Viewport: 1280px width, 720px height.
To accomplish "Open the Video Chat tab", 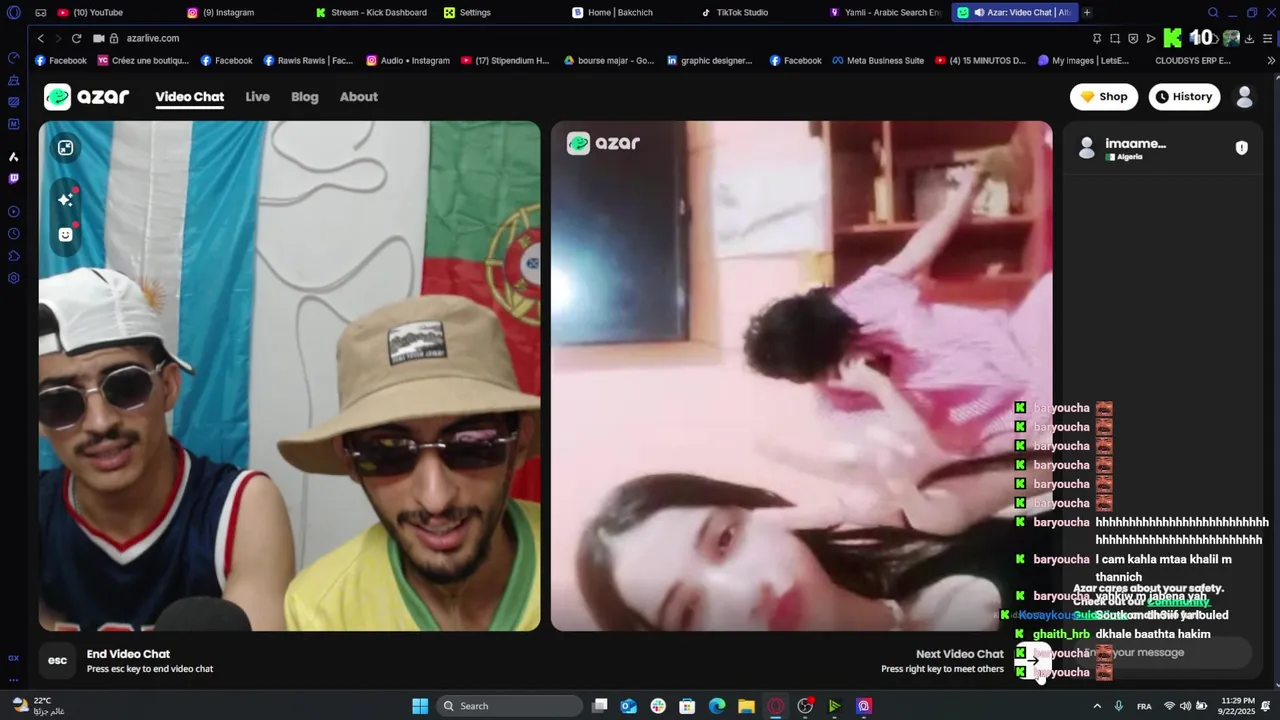I will point(189,97).
